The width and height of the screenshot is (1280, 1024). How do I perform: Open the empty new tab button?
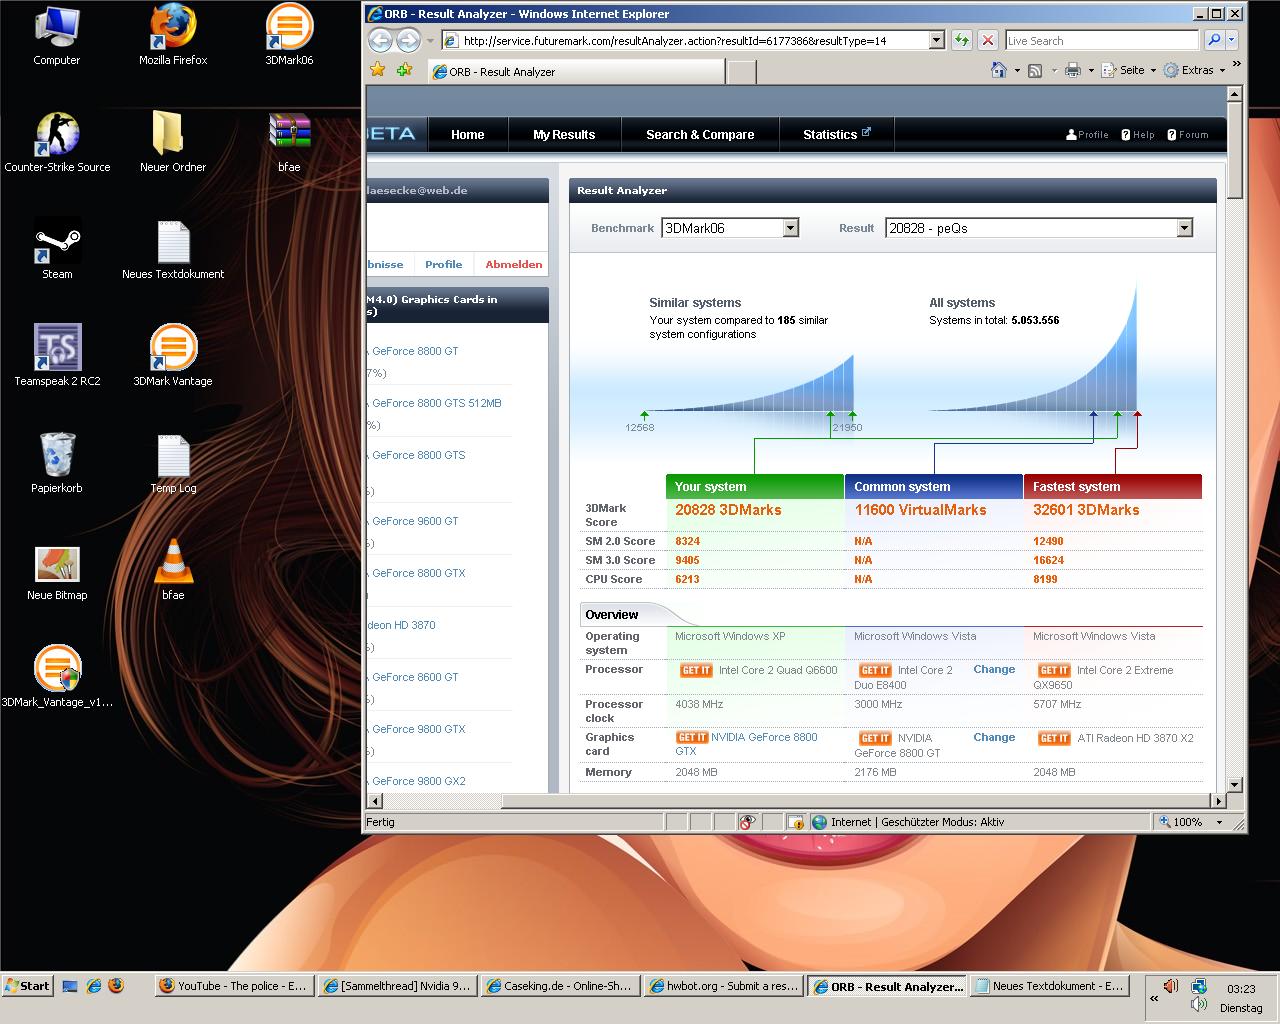point(741,71)
